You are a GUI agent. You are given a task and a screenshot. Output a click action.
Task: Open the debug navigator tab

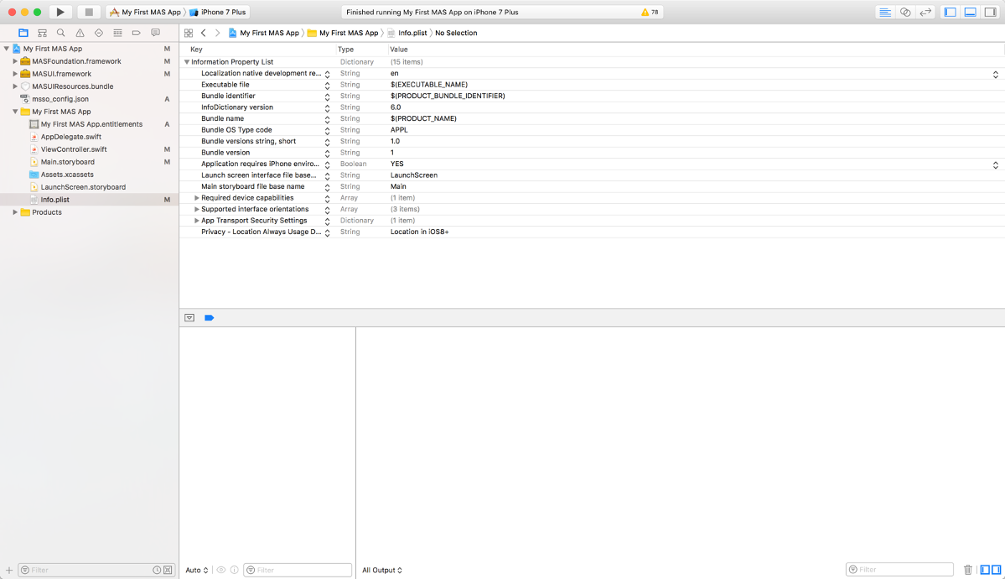[117, 33]
